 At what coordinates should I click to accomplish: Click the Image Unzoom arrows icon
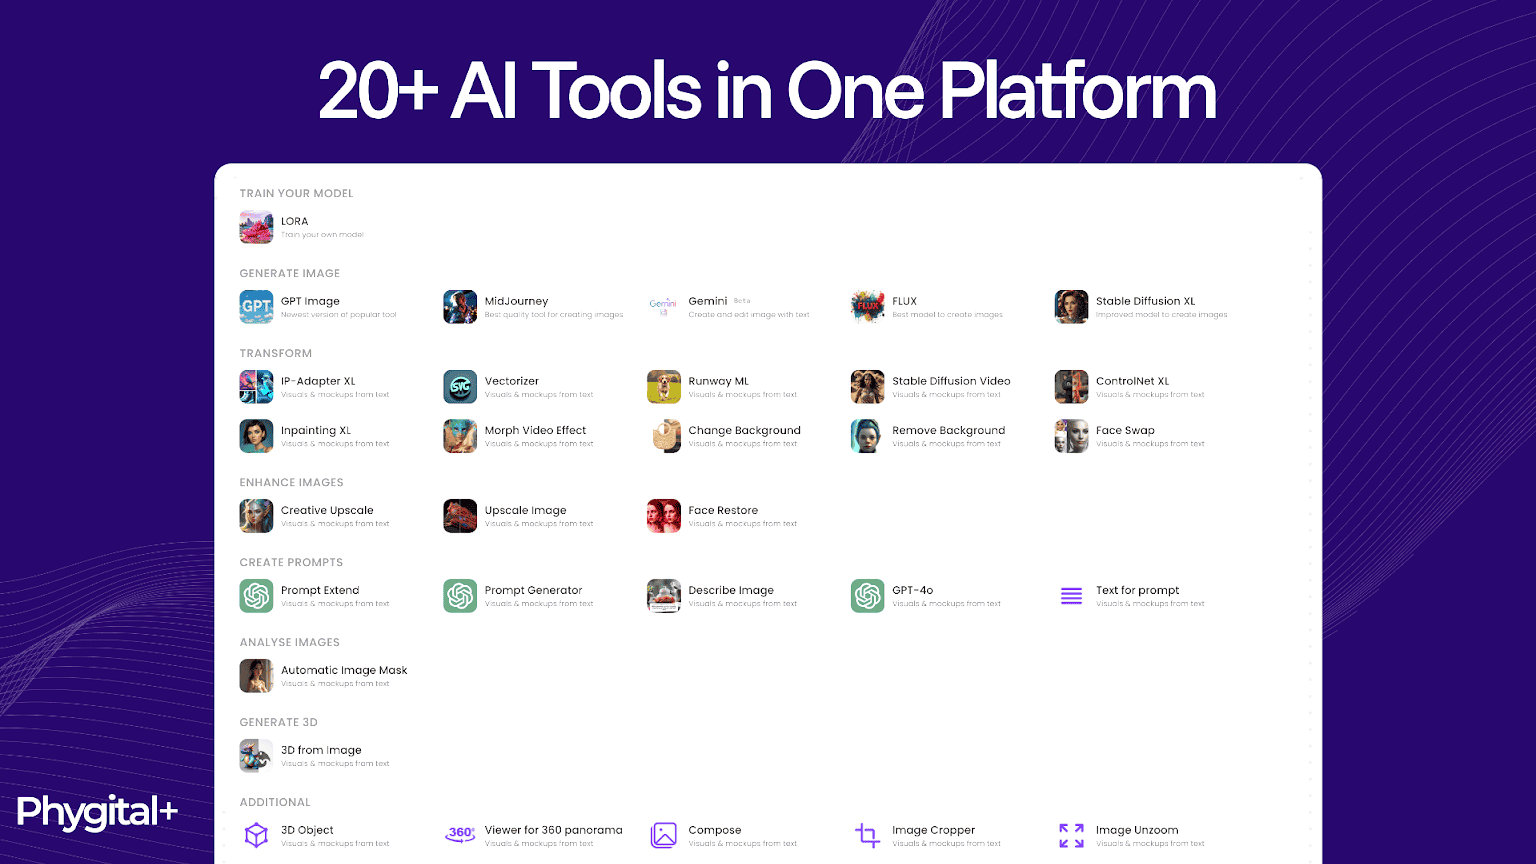(1071, 835)
